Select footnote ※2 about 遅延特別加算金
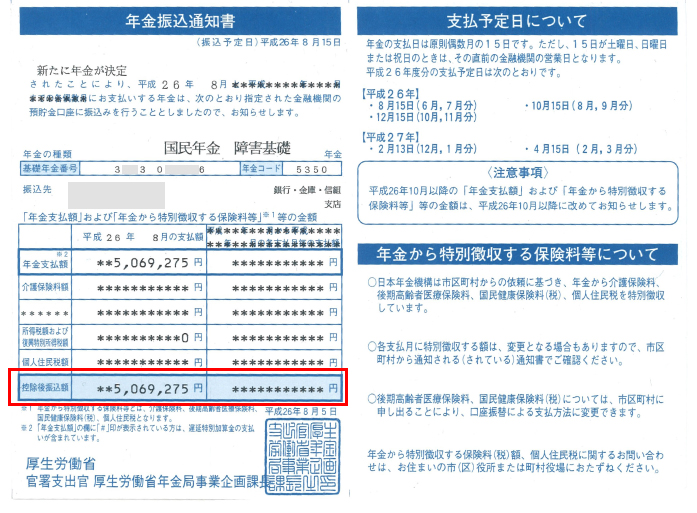The image size is (697, 513). (137, 433)
